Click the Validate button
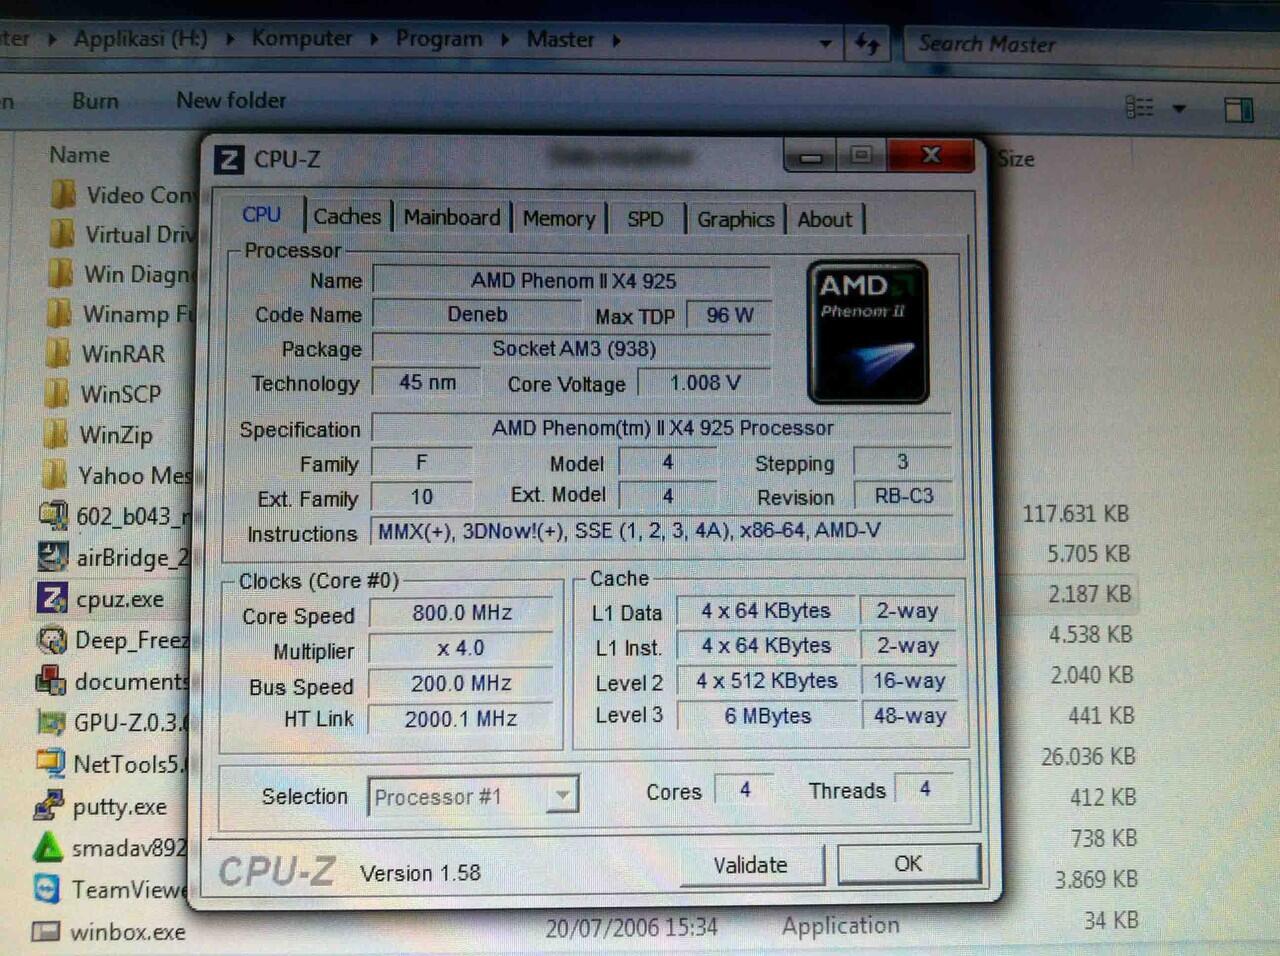This screenshot has height=956, width=1280. coord(750,865)
